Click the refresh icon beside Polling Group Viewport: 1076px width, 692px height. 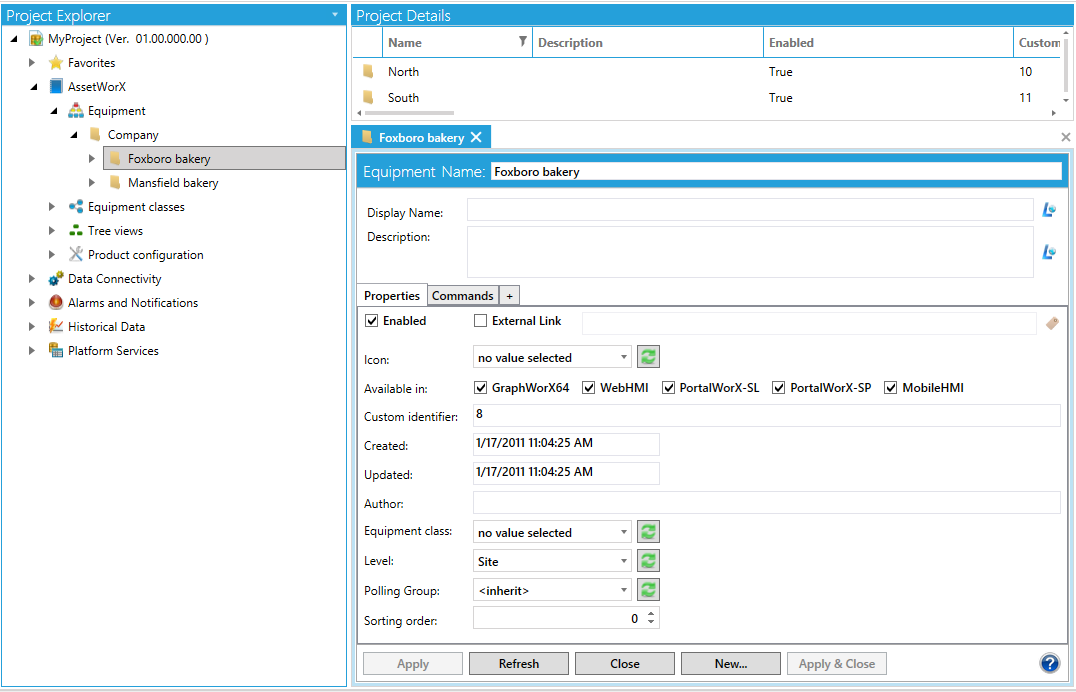coord(648,590)
